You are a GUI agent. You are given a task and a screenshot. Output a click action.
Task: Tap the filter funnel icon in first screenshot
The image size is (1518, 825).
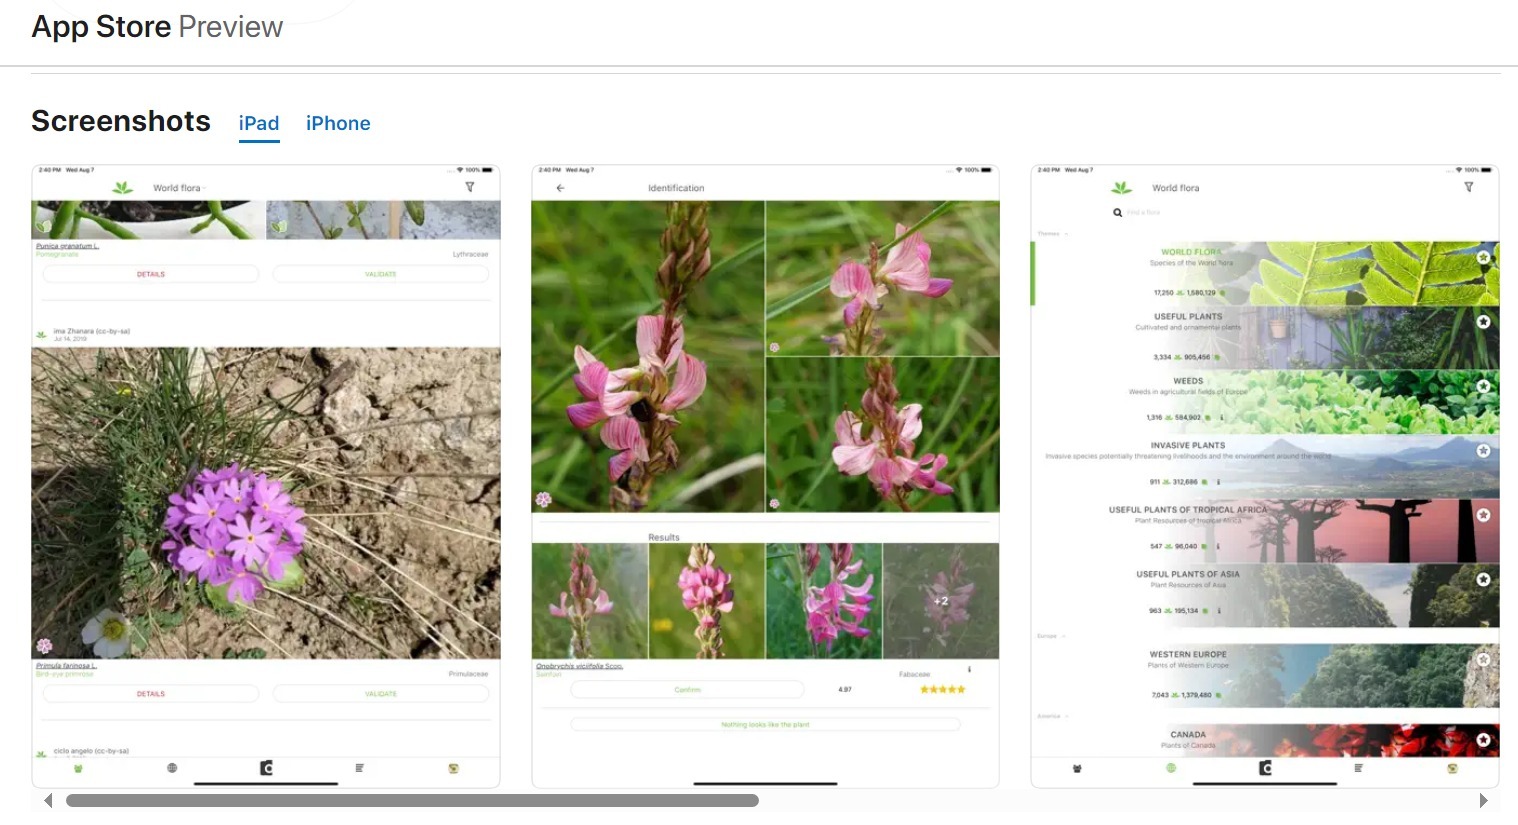coord(469,187)
